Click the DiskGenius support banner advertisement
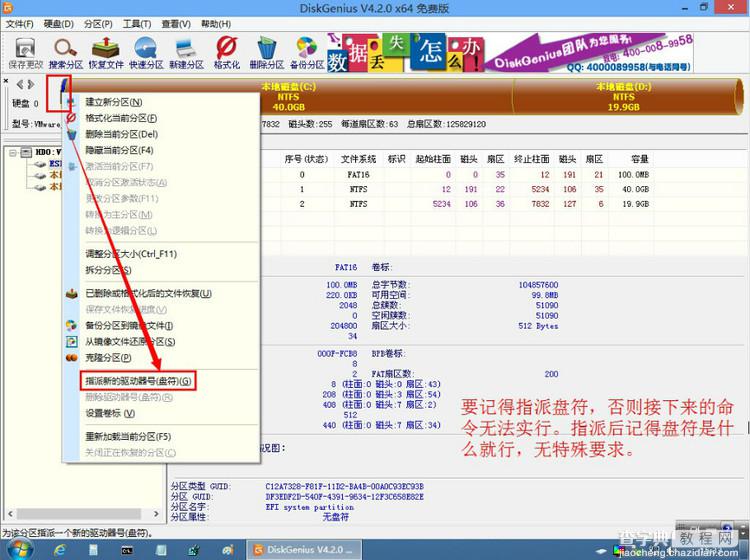The height and width of the screenshot is (560, 750). tap(510, 53)
